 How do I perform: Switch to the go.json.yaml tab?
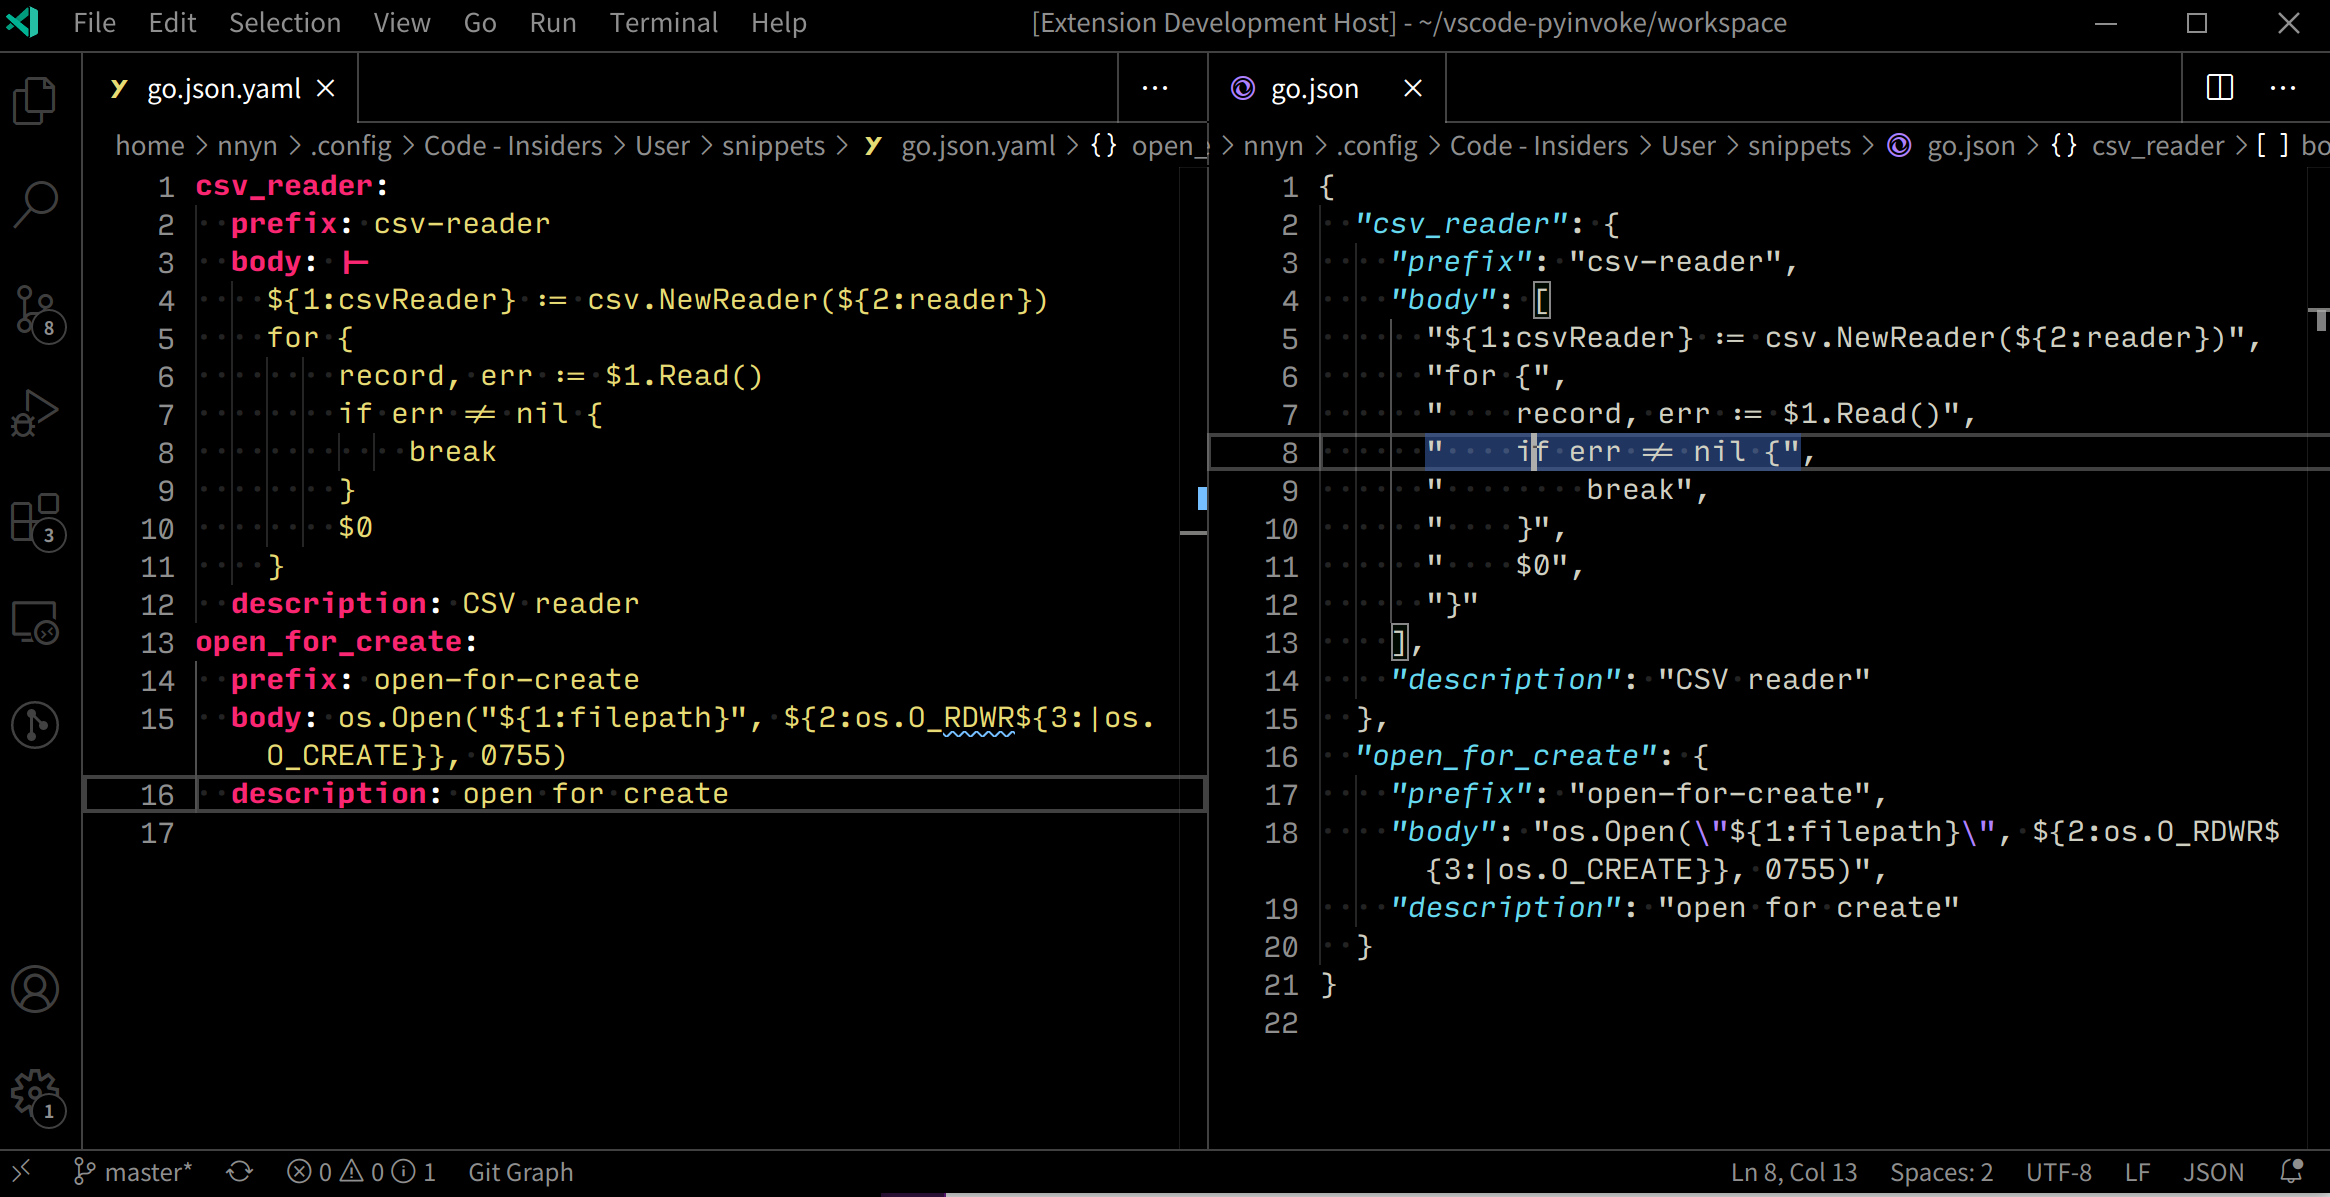pyautogui.click(x=222, y=89)
